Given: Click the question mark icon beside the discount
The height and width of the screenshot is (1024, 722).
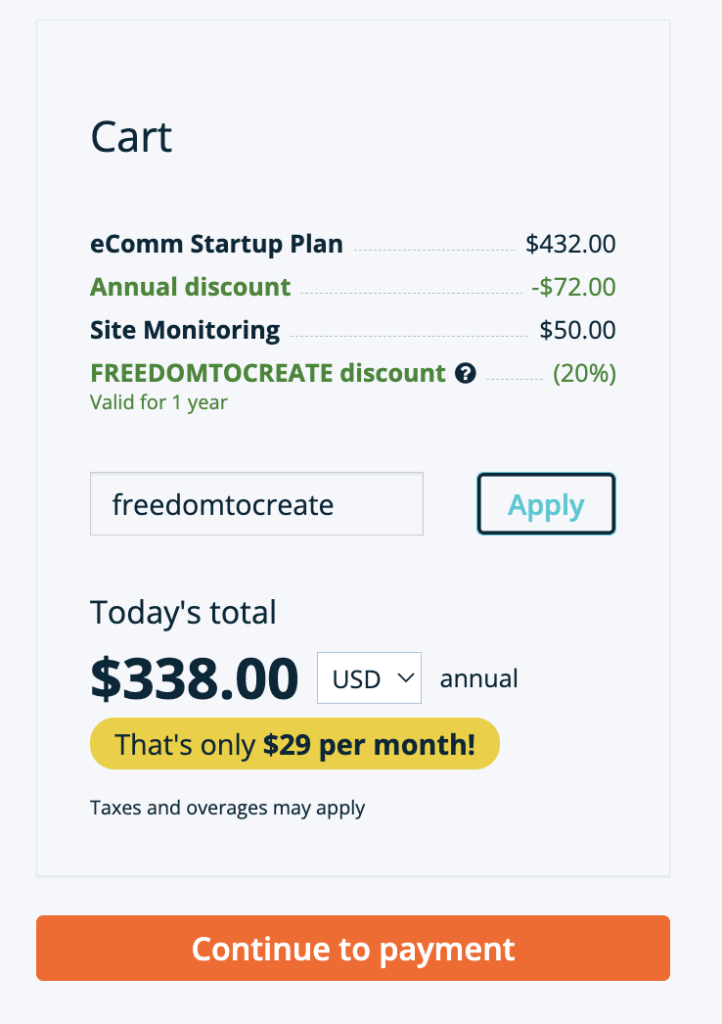Looking at the screenshot, I should (x=463, y=374).
